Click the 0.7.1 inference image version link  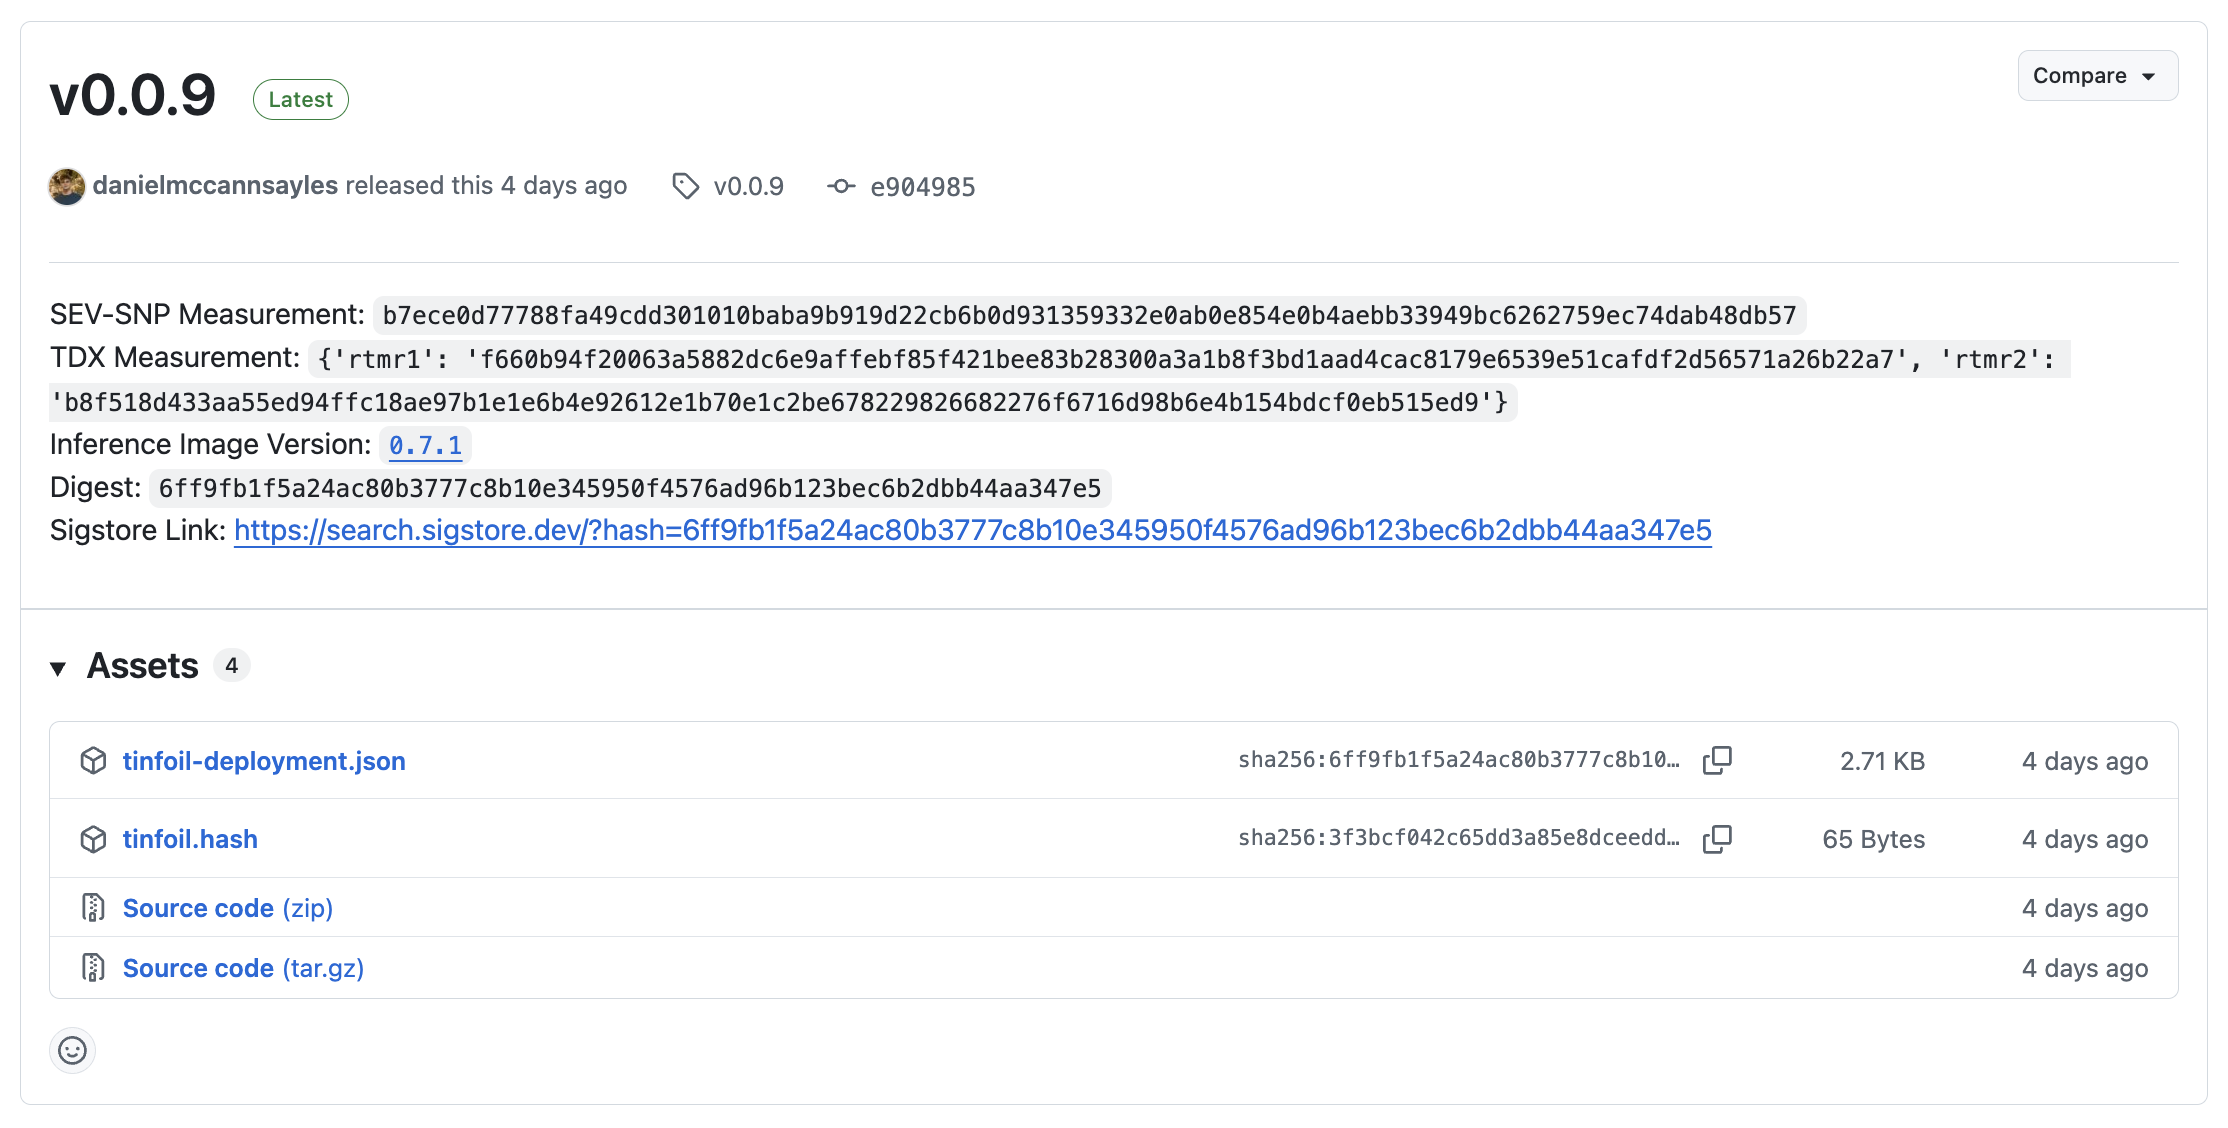(426, 445)
